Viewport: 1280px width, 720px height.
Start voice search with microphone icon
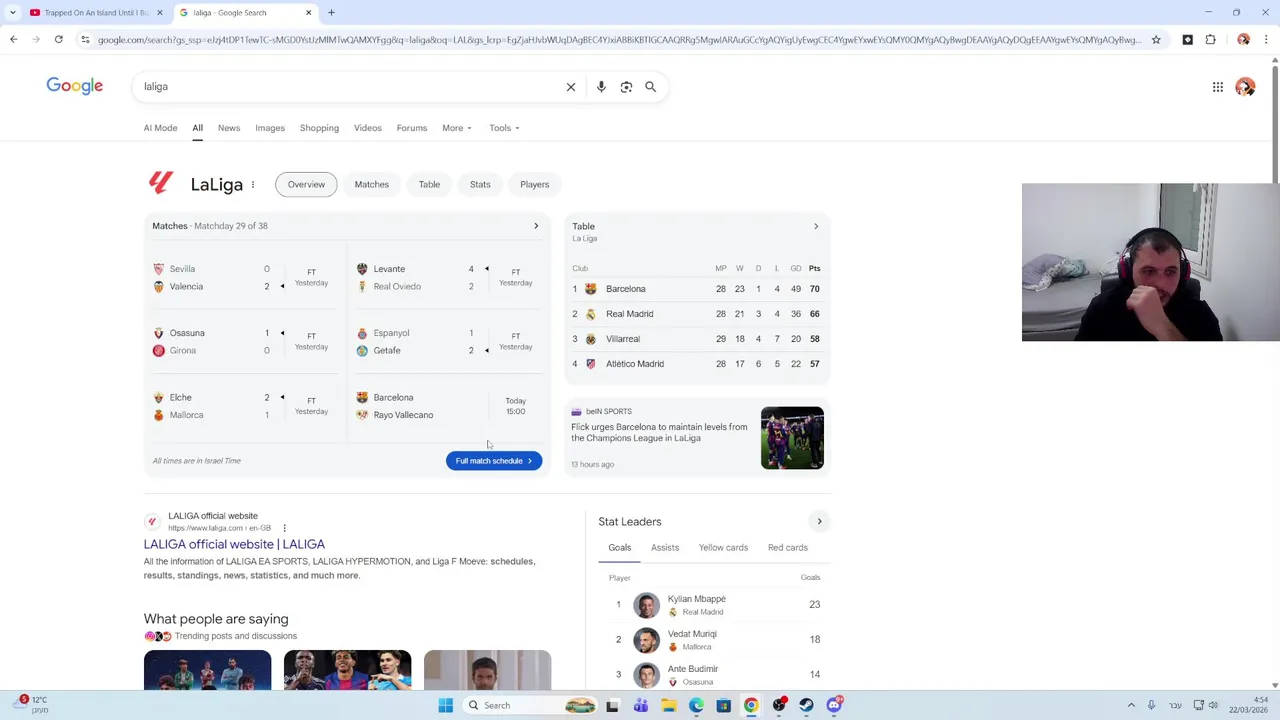pos(601,87)
